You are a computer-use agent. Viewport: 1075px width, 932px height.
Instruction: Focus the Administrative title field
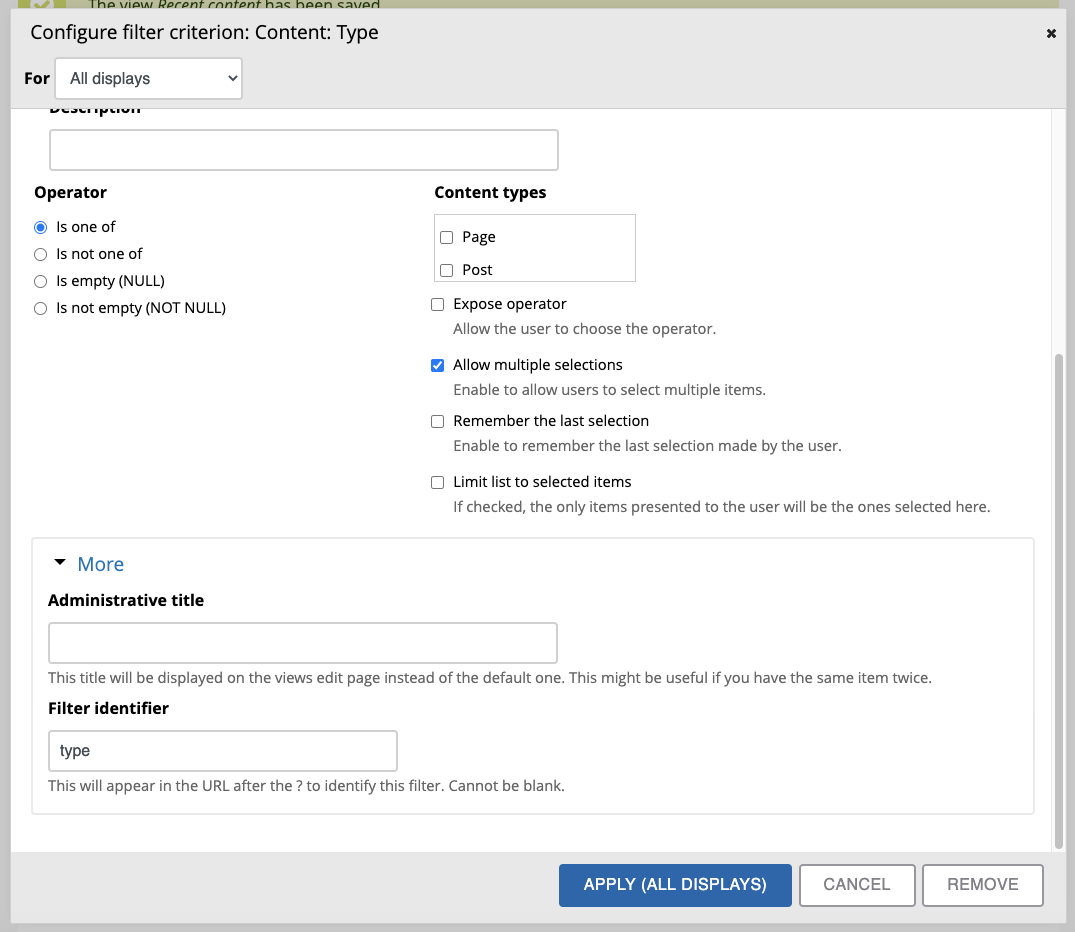pyautogui.click(x=302, y=643)
